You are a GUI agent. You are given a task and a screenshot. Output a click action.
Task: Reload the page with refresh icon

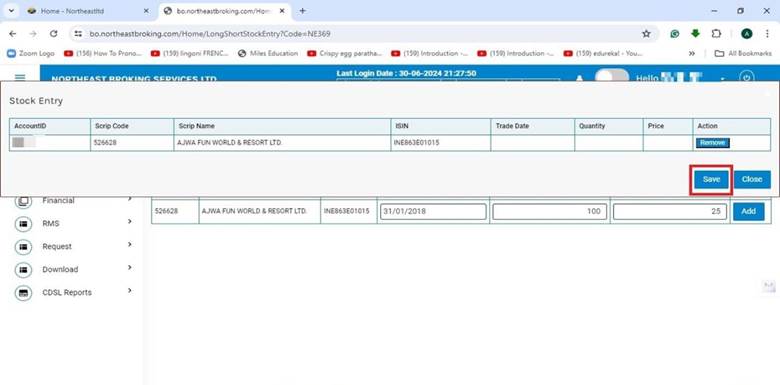(53, 34)
